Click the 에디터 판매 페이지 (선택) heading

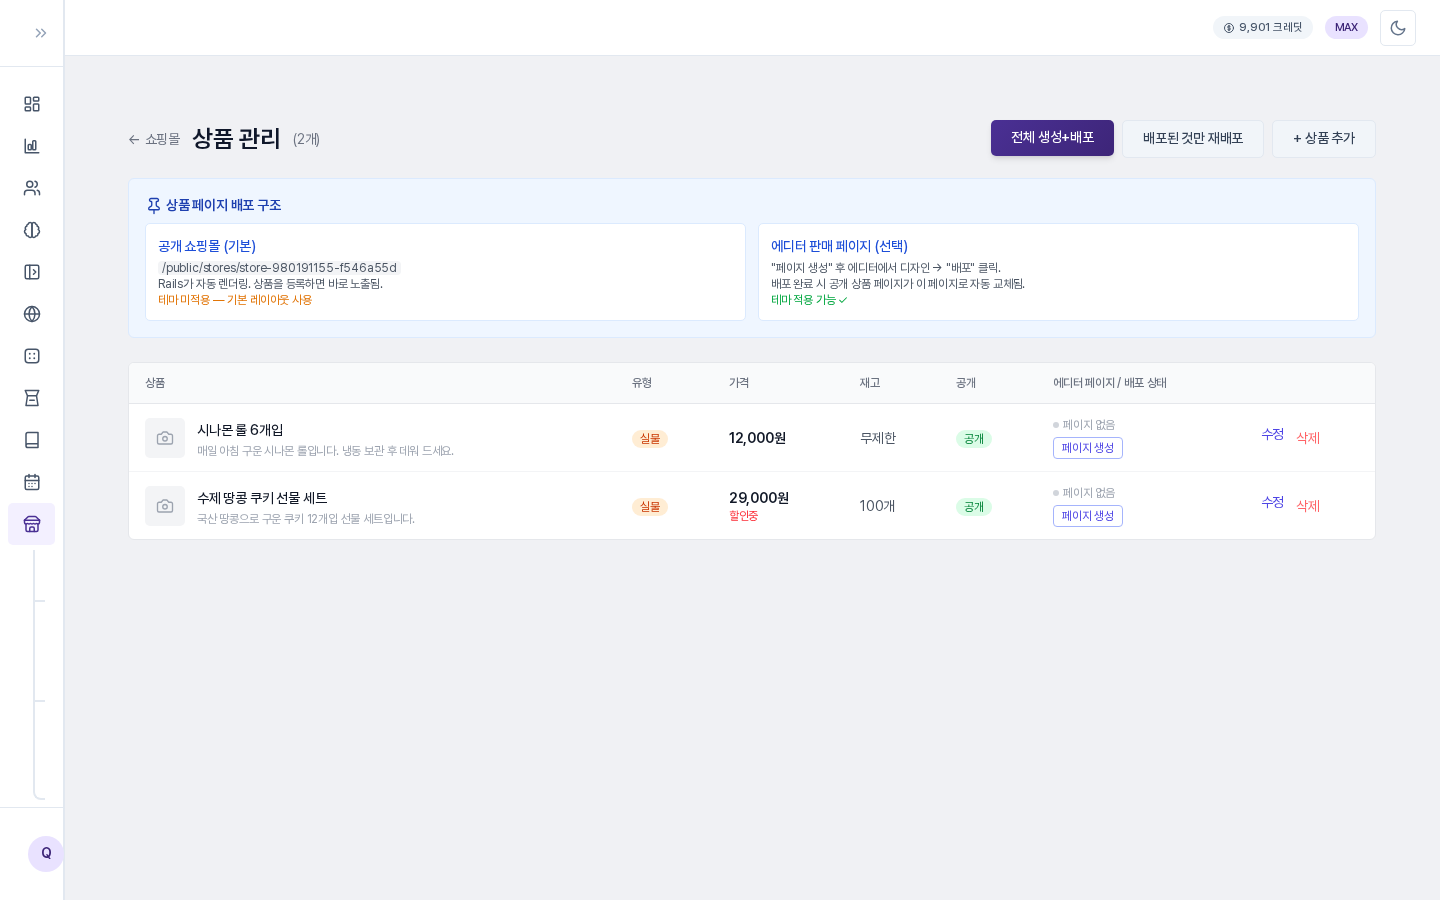pos(839,246)
